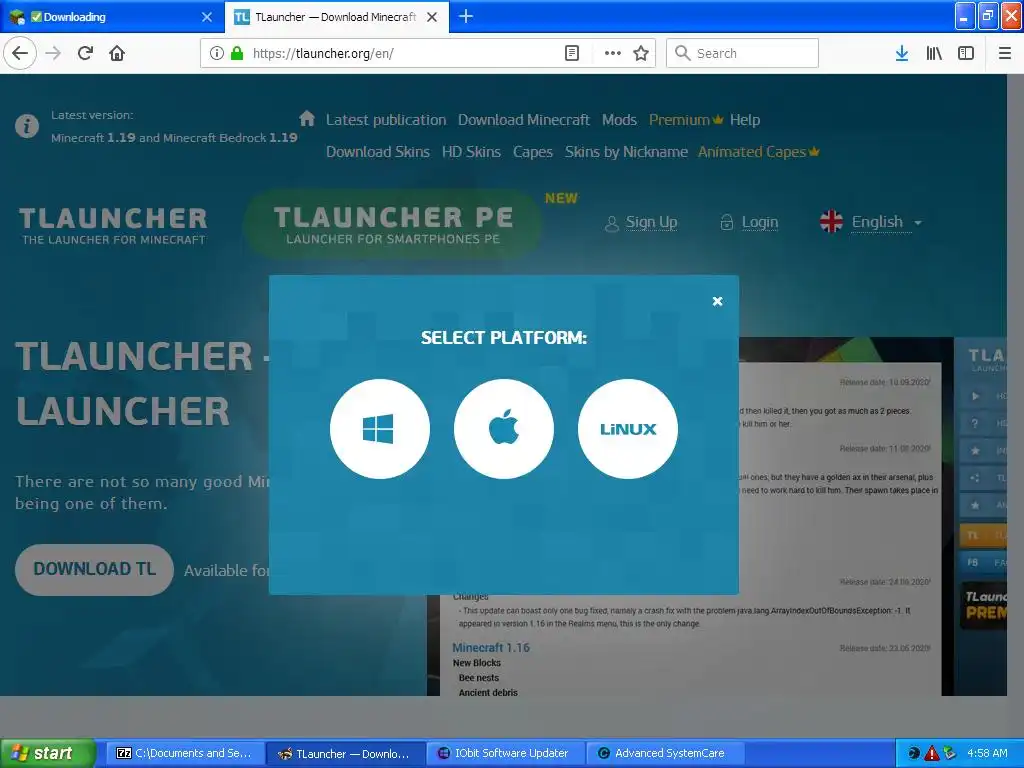
Task: Open the TLauncher PE banner
Action: coord(392,224)
